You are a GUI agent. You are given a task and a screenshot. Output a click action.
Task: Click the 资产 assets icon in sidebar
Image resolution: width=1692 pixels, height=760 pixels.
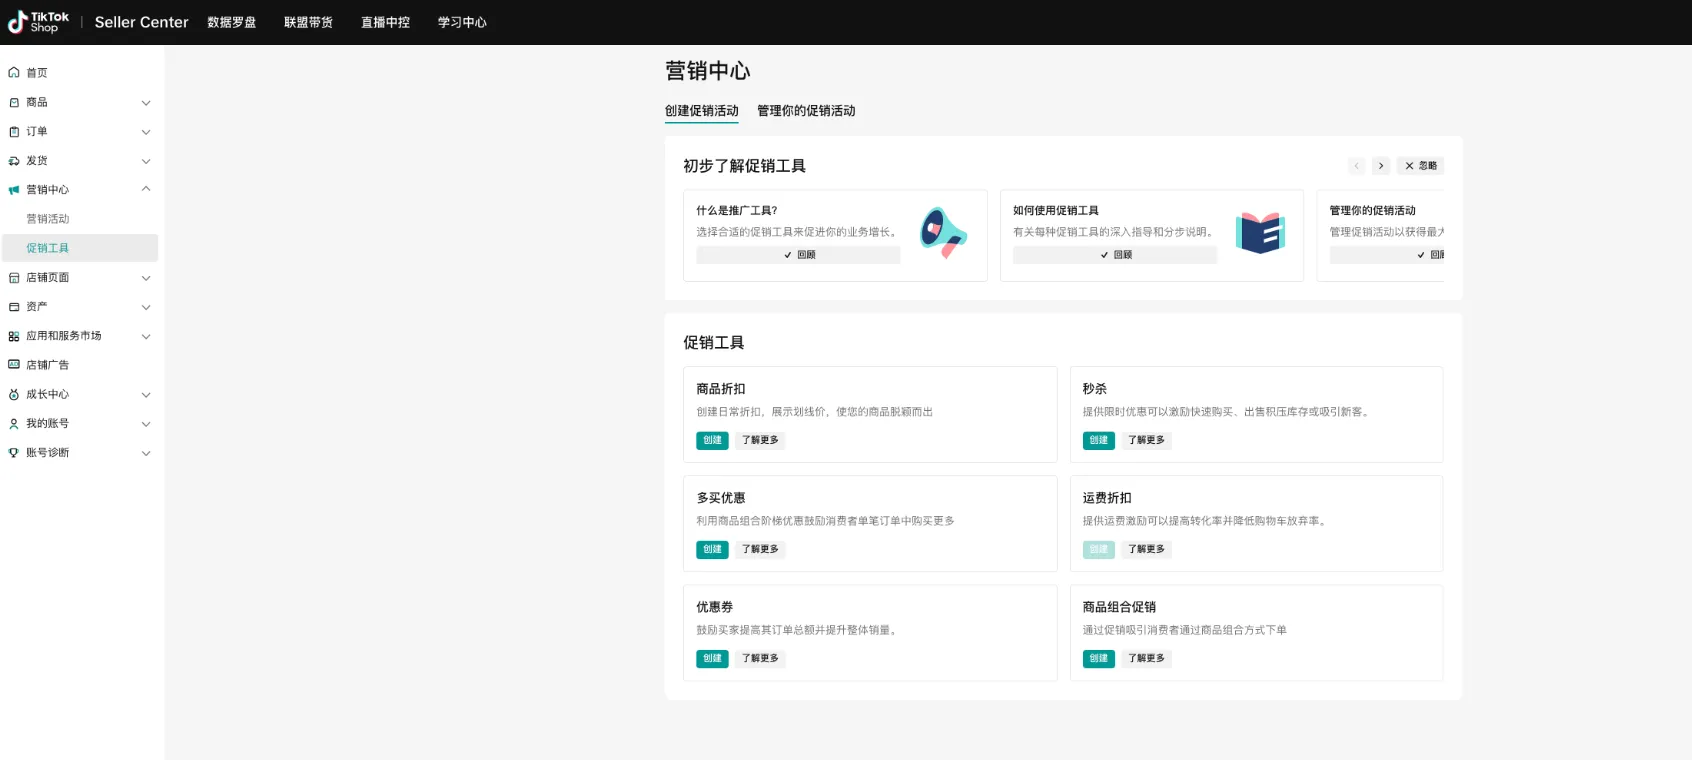click(14, 307)
